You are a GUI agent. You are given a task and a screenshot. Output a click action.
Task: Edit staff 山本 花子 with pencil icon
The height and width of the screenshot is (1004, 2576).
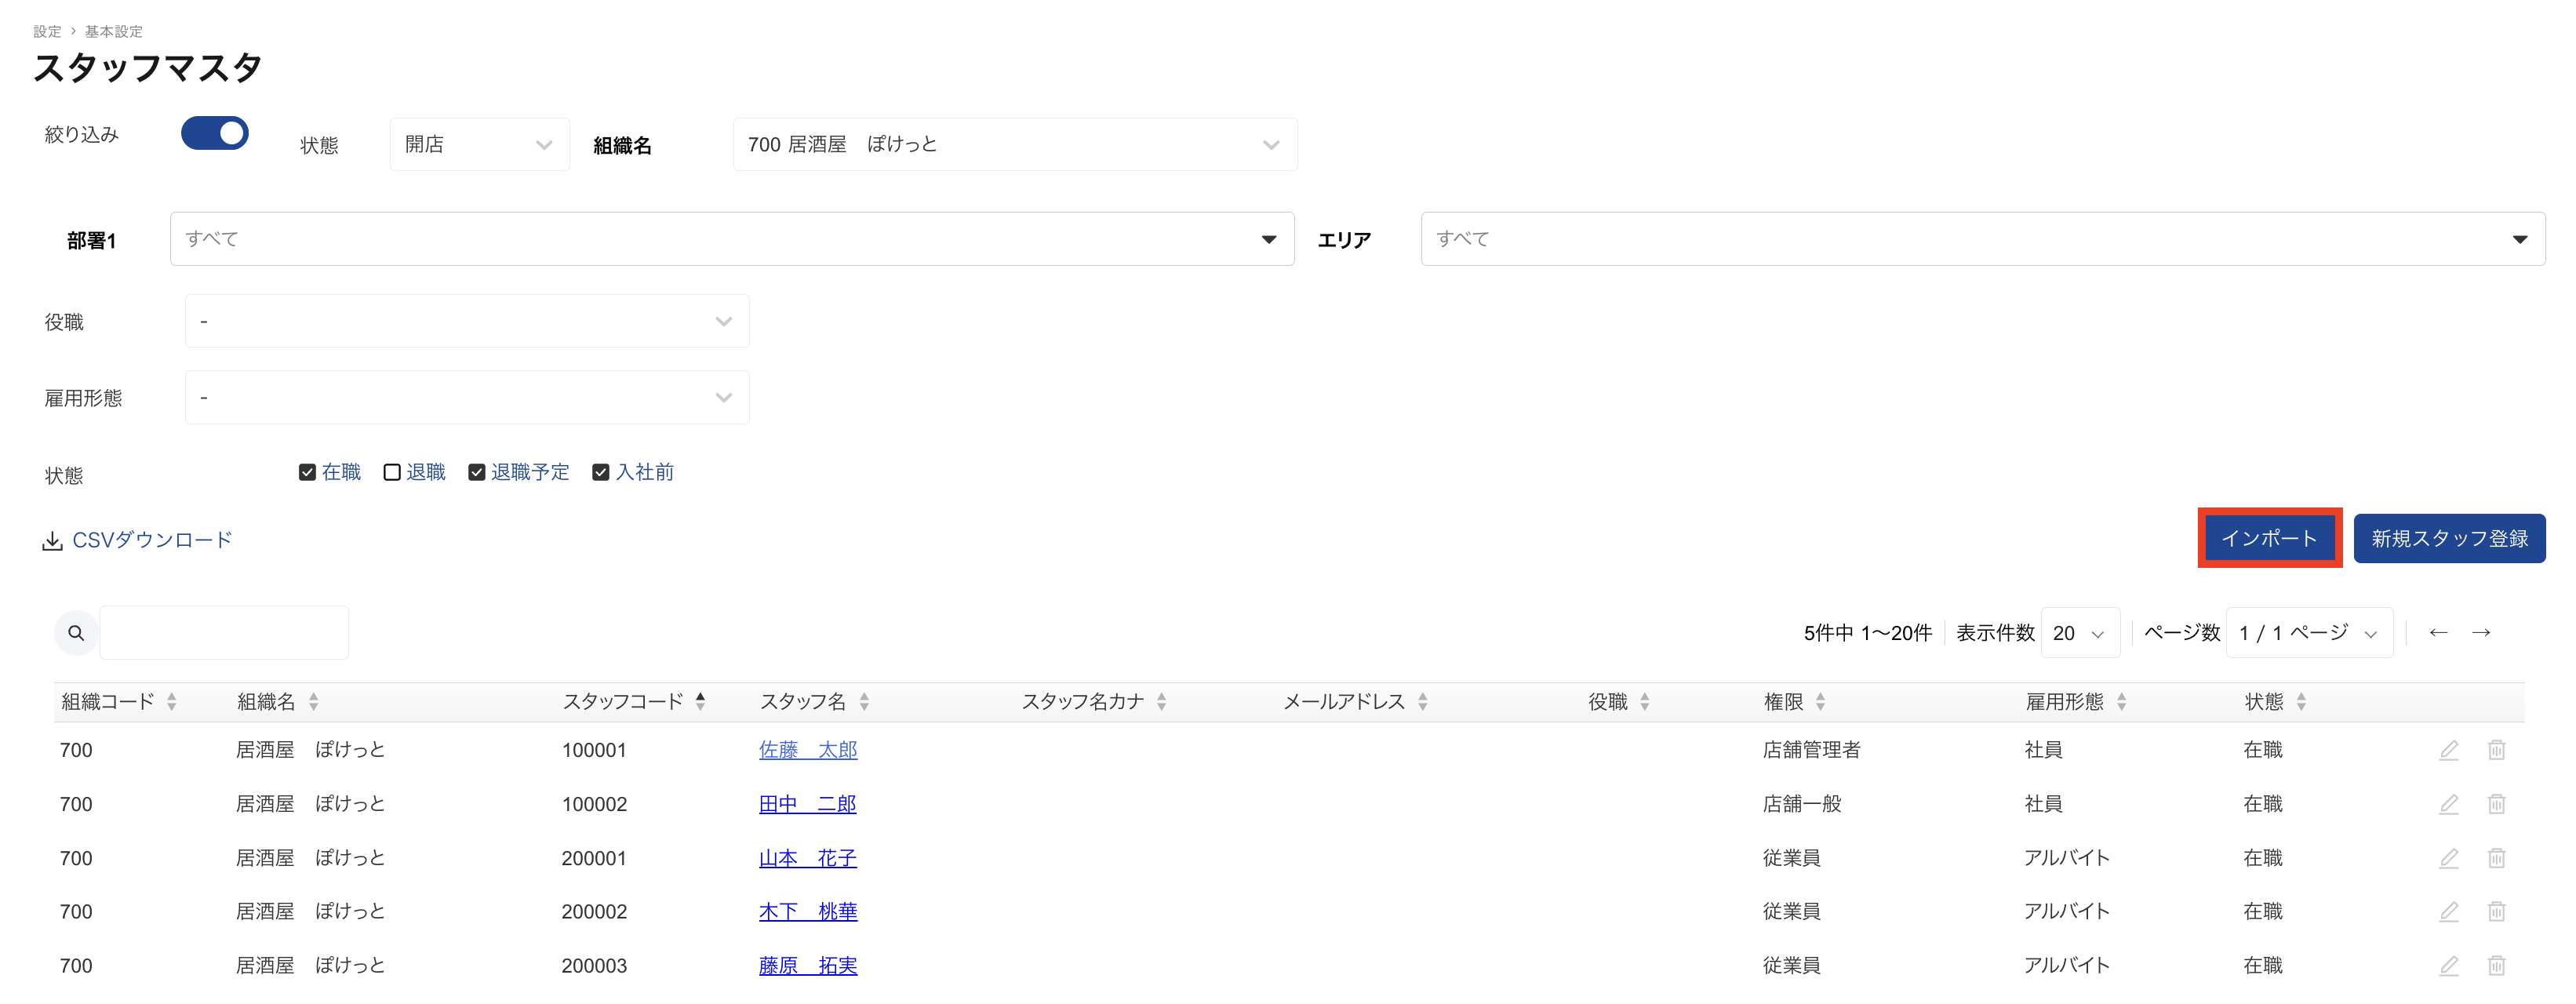point(2448,858)
